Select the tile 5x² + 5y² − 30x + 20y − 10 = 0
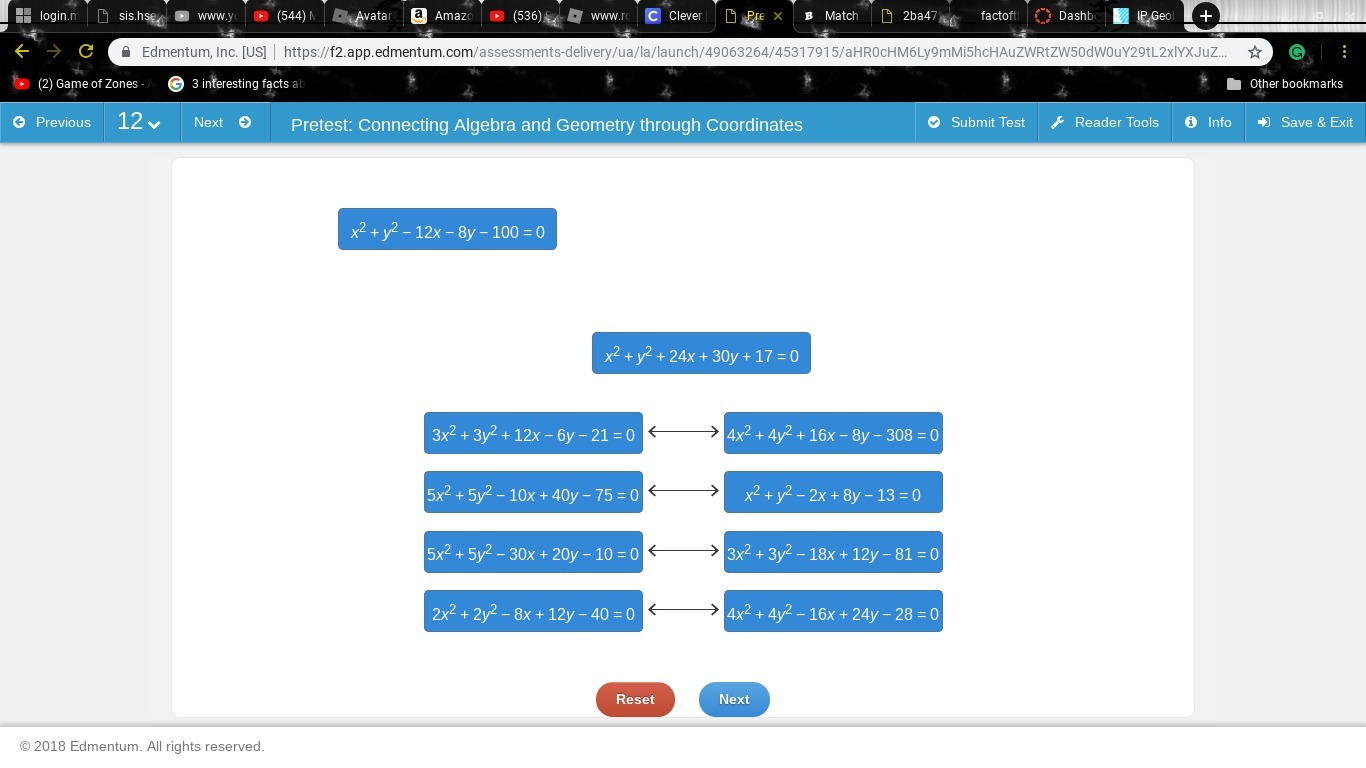This screenshot has width=1366, height=768. [533, 552]
